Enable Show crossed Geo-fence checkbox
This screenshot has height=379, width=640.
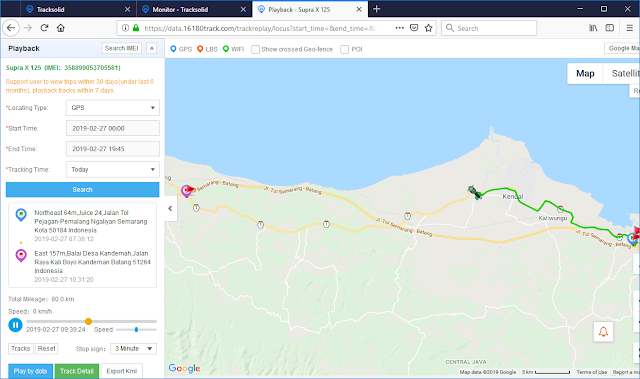tap(255, 49)
